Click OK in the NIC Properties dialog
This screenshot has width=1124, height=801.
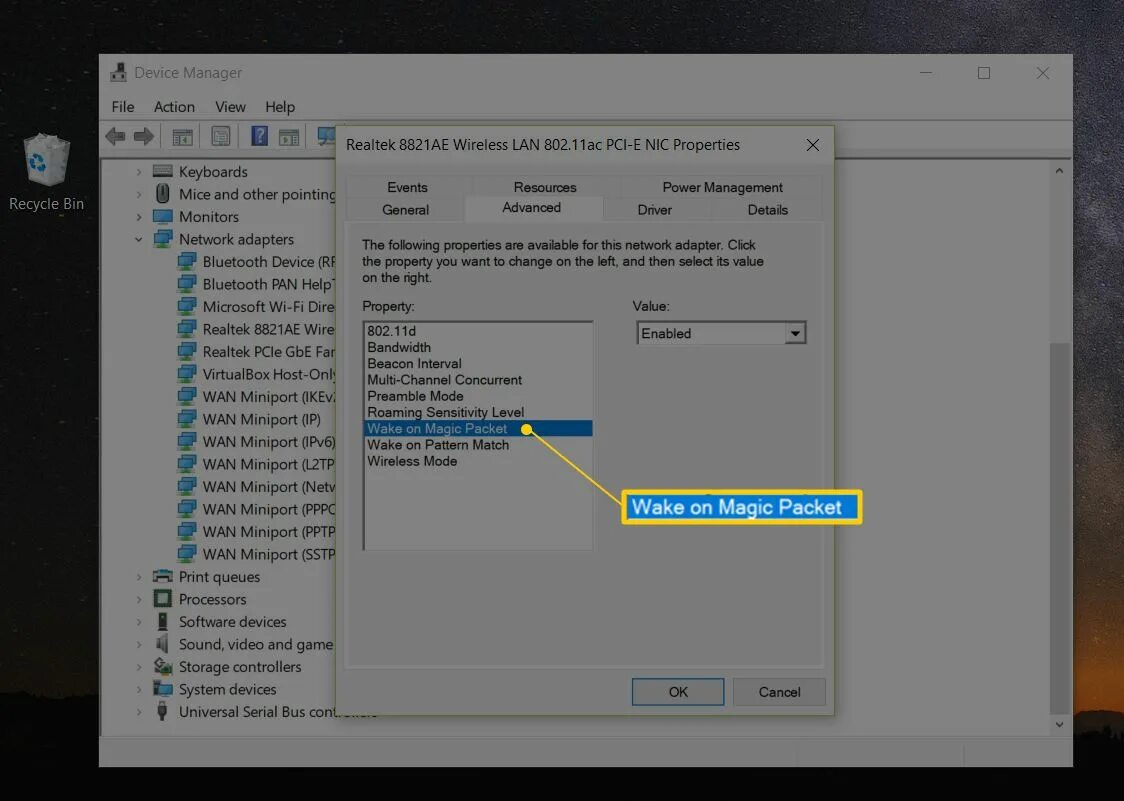pyautogui.click(x=677, y=692)
